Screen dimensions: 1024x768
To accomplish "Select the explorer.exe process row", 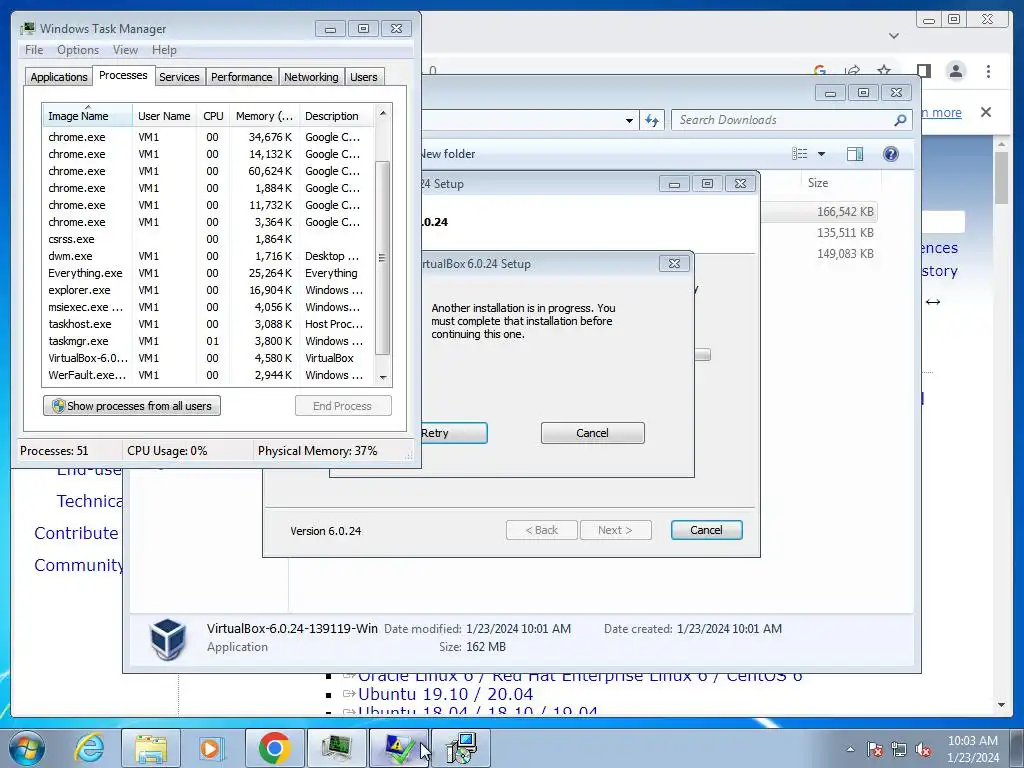I will pos(208,290).
